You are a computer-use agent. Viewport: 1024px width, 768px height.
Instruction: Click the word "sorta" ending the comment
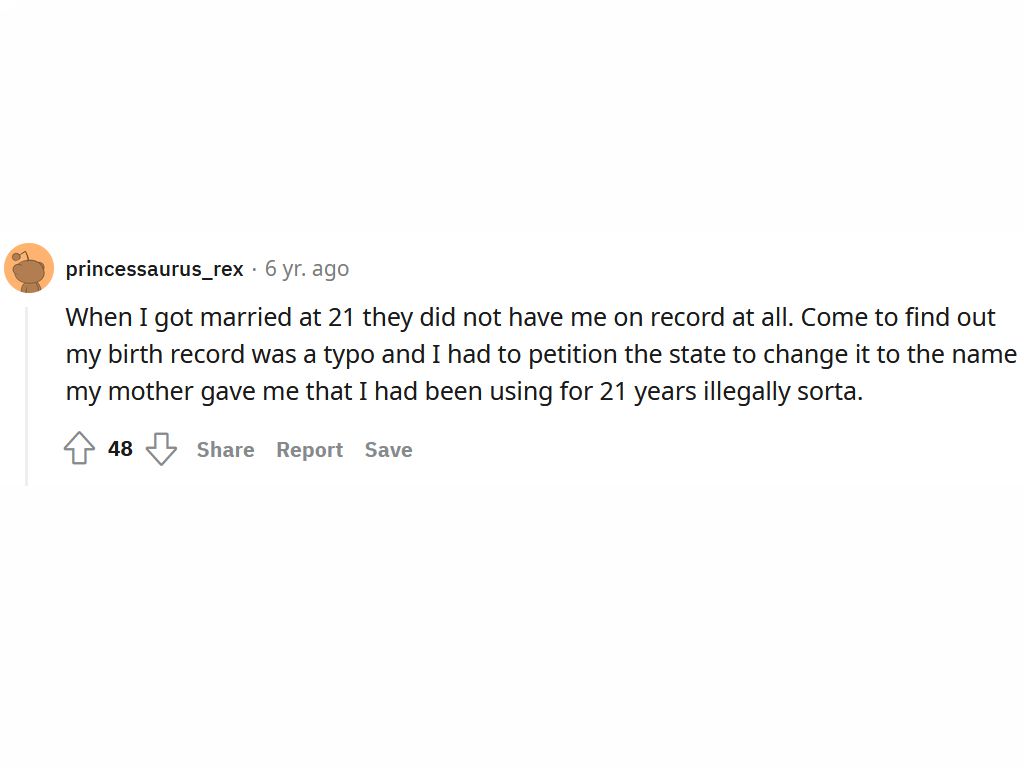pos(829,391)
